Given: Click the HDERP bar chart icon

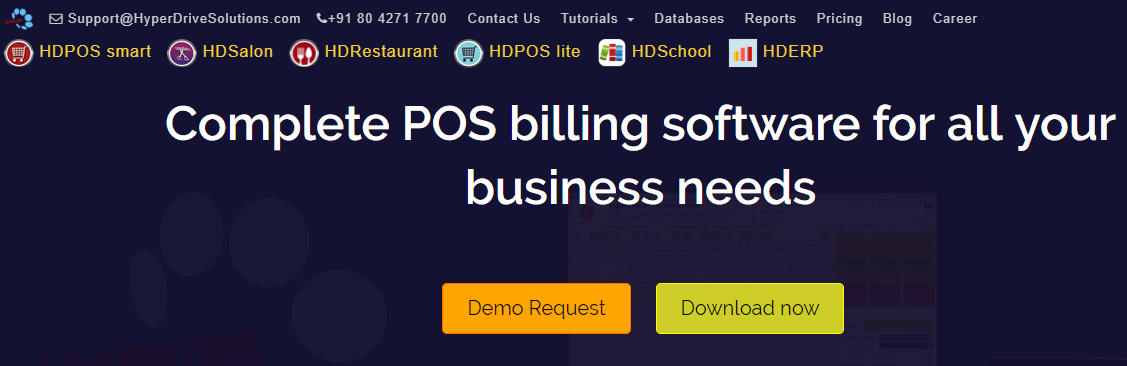Looking at the screenshot, I should click(742, 52).
